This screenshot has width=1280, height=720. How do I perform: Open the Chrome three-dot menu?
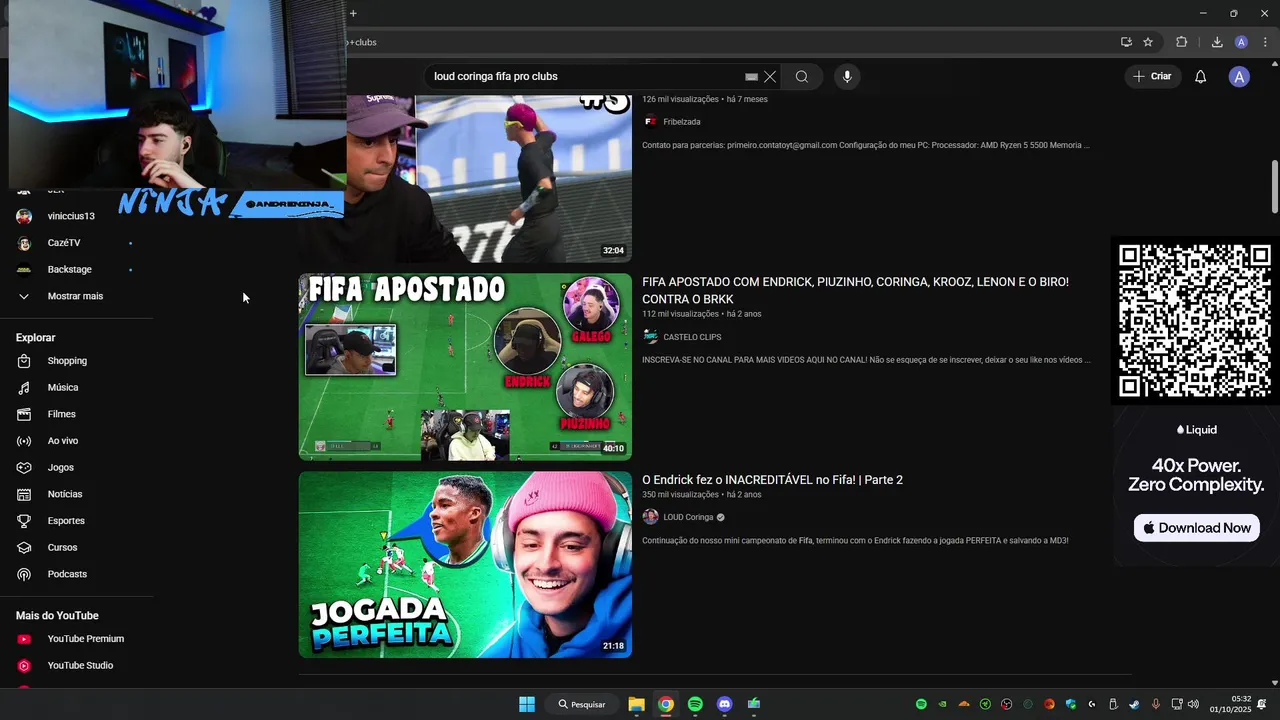tap(1265, 42)
